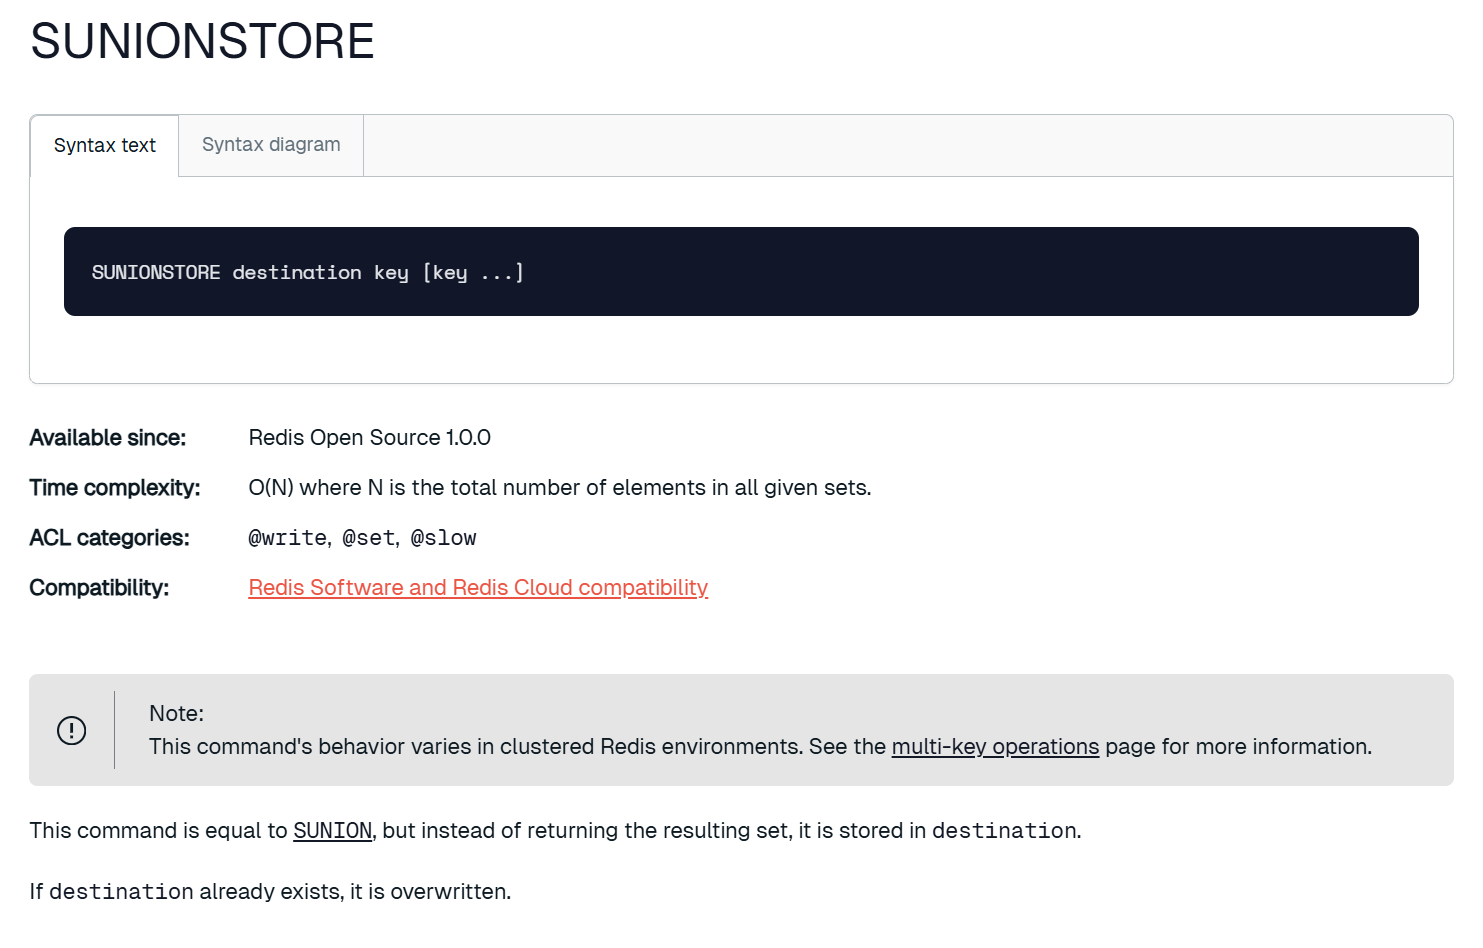Click the 'Available since:' label
Image resolution: width=1483 pixels, height=948 pixels.
tap(108, 438)
